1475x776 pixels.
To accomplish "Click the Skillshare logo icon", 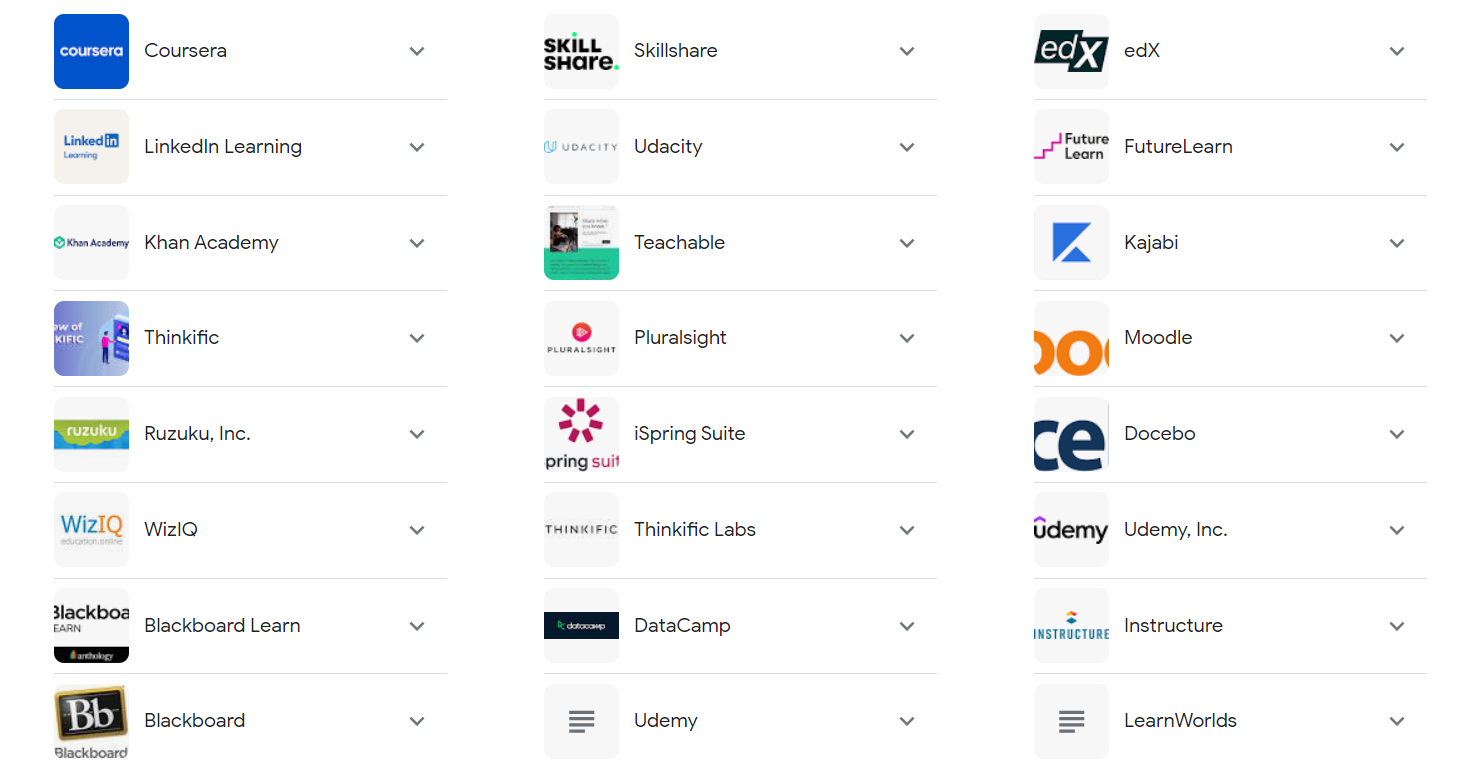I will click(581, 51).
